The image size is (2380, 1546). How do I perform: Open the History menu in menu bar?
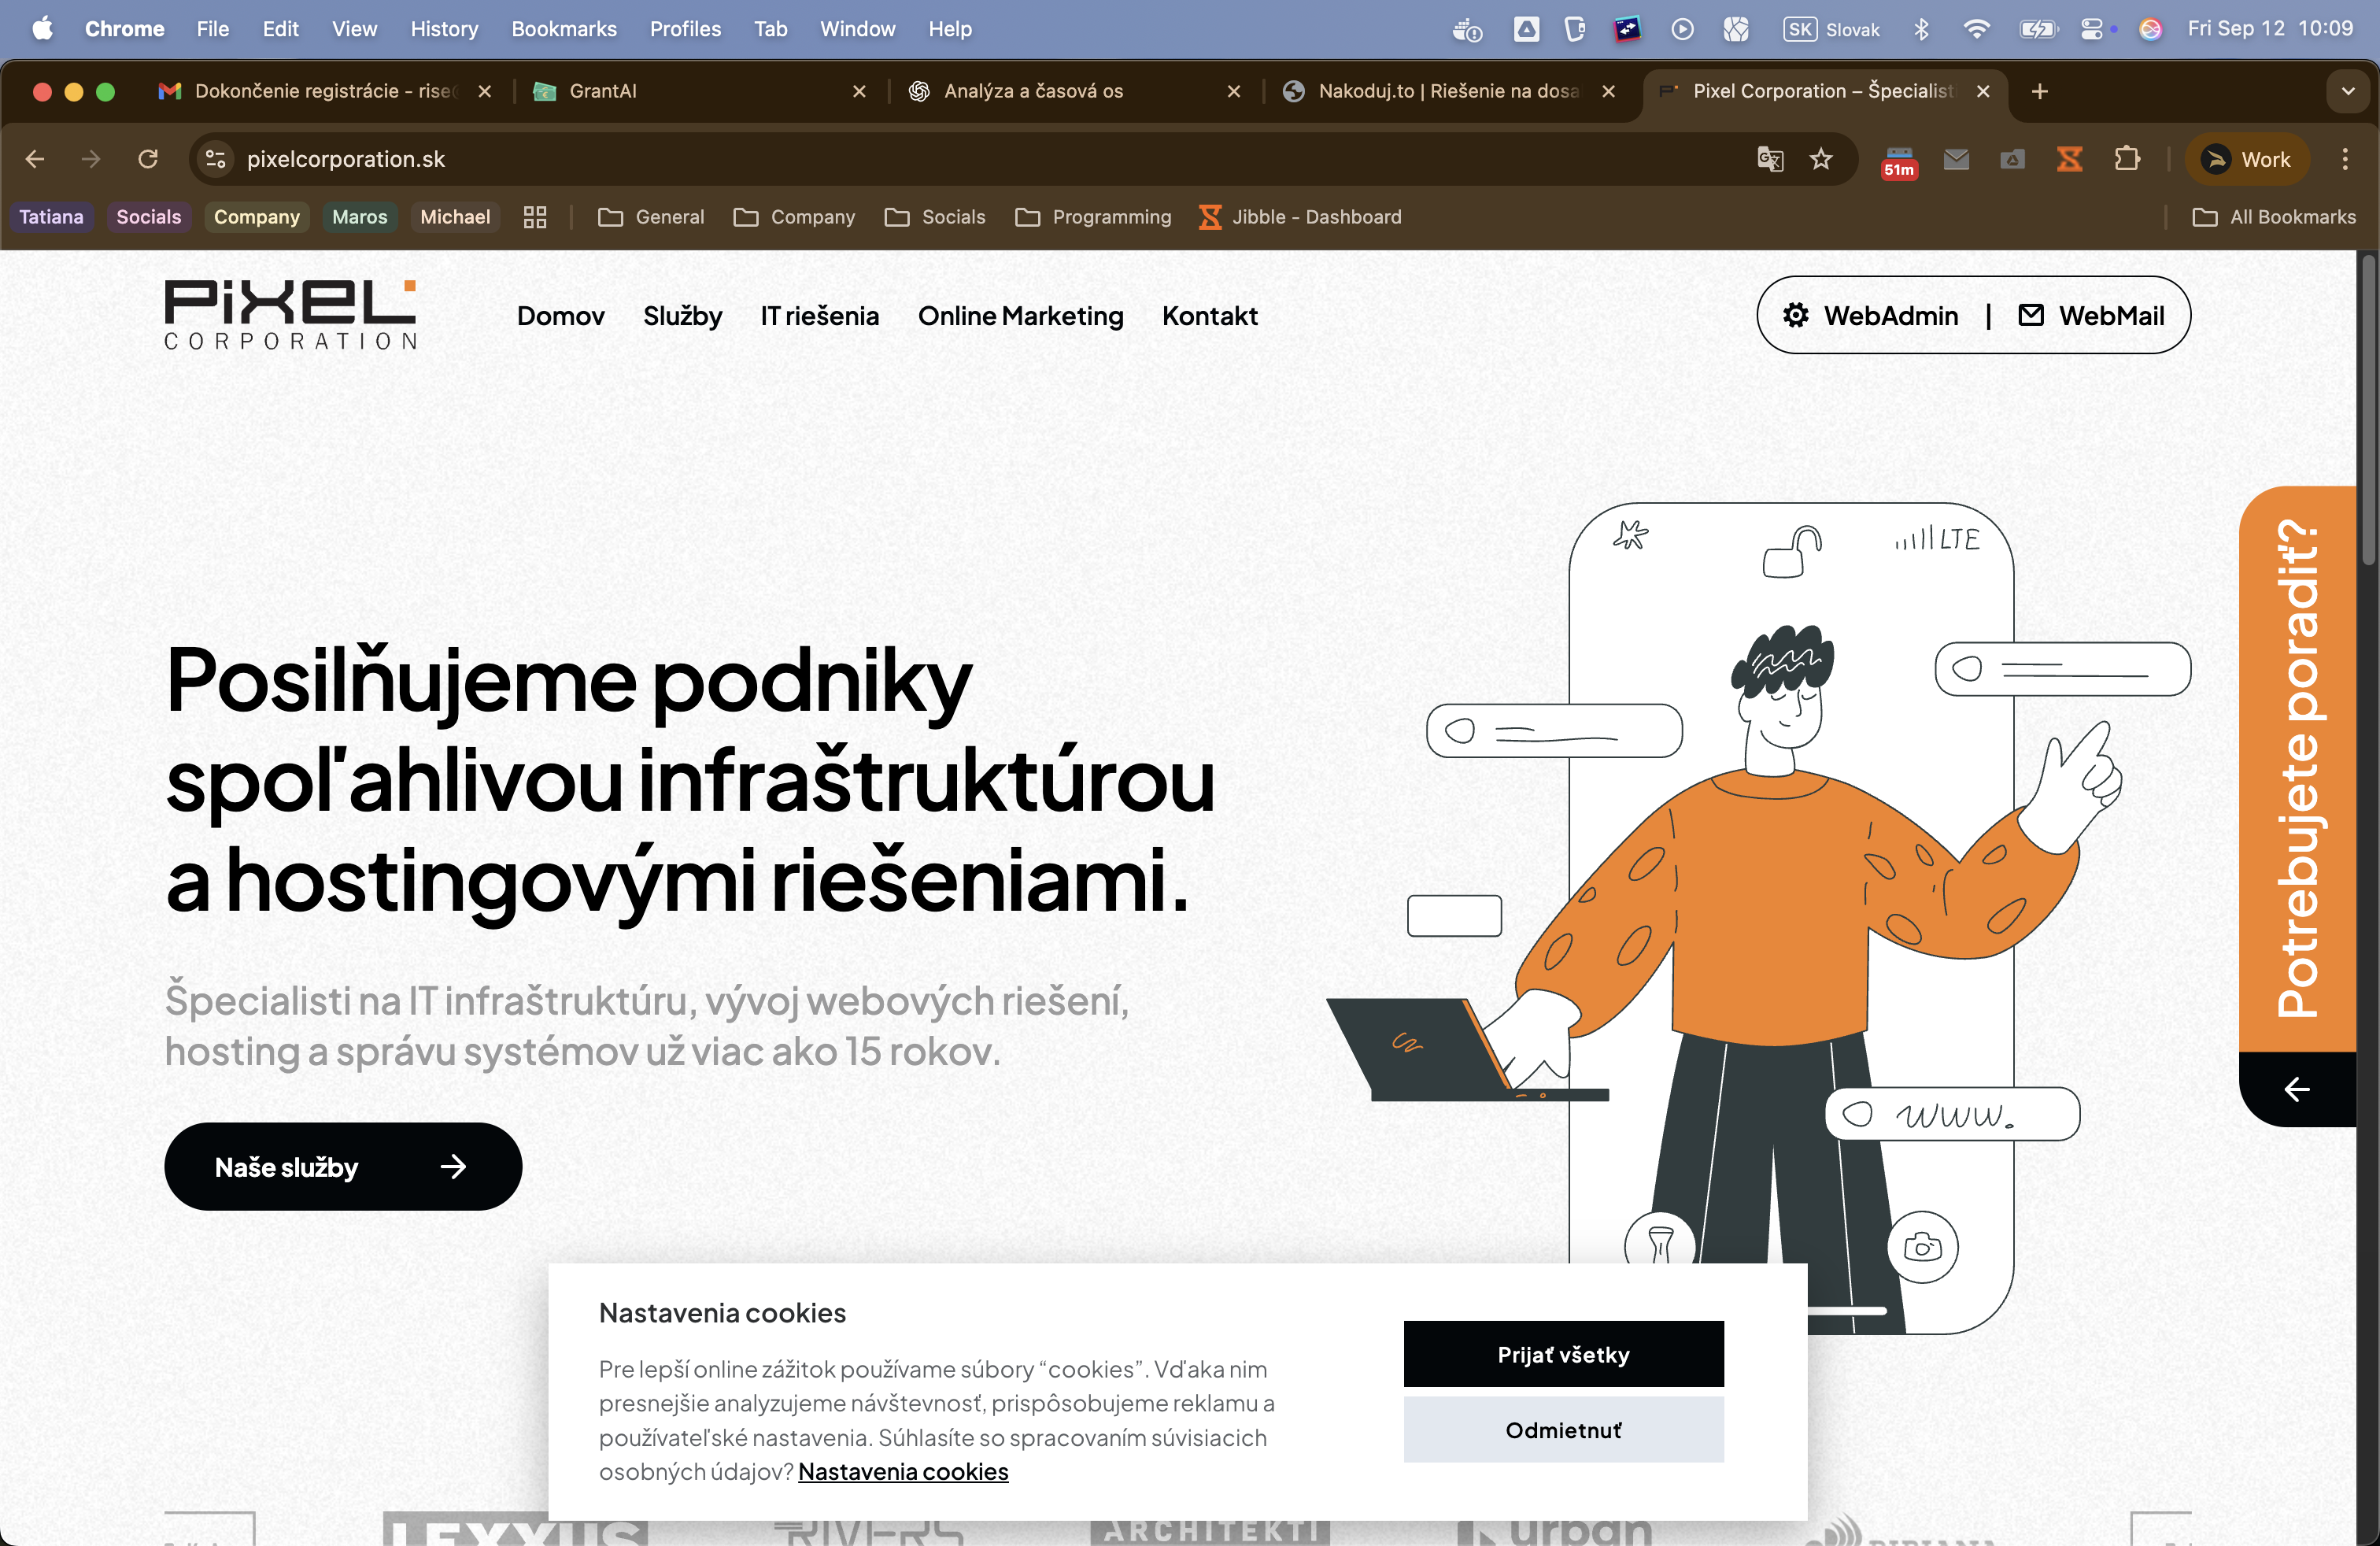tap(444, 29)
